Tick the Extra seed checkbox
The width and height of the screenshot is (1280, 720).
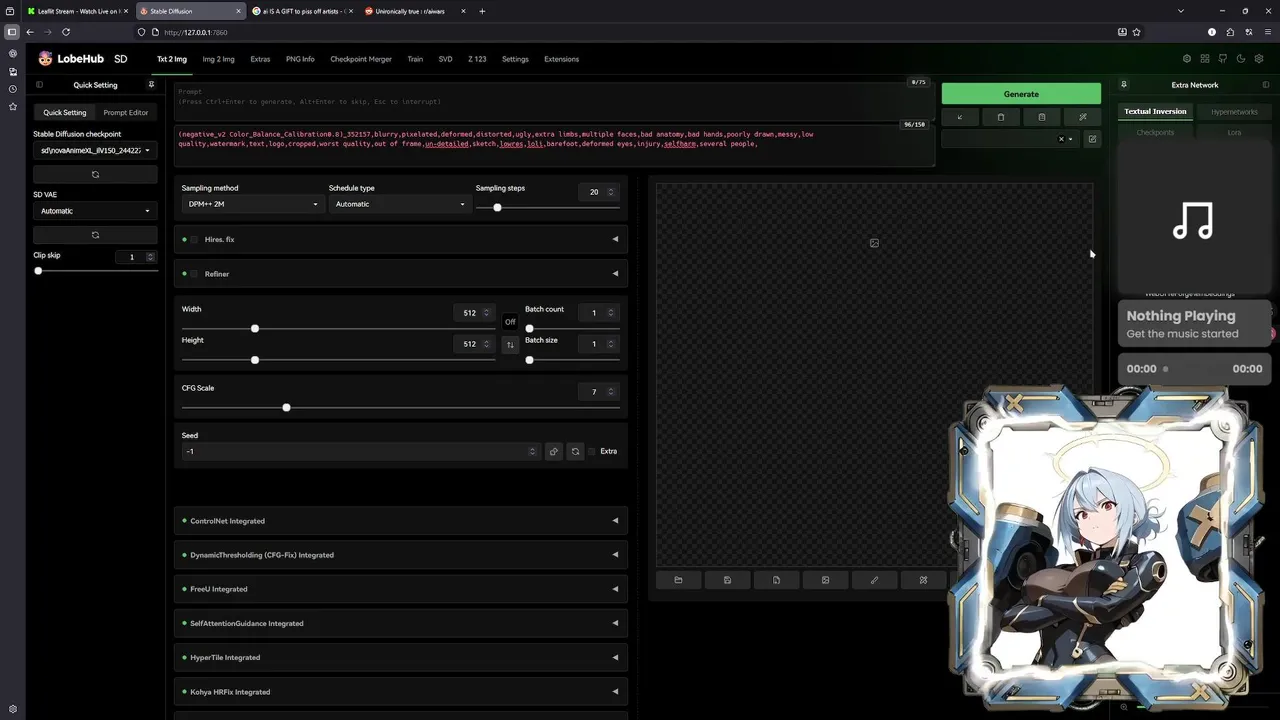[592, 452]
